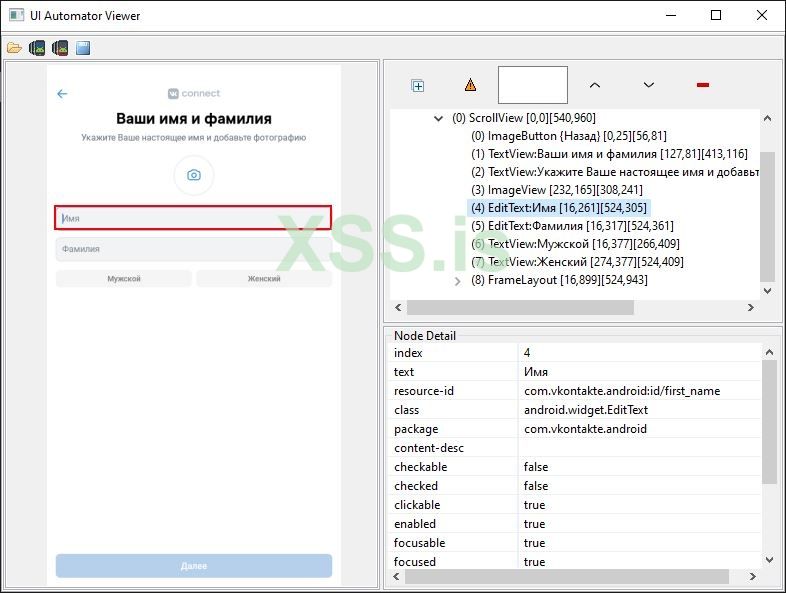
Task: Click the class value android.widget.EditText
Action: 586,410
